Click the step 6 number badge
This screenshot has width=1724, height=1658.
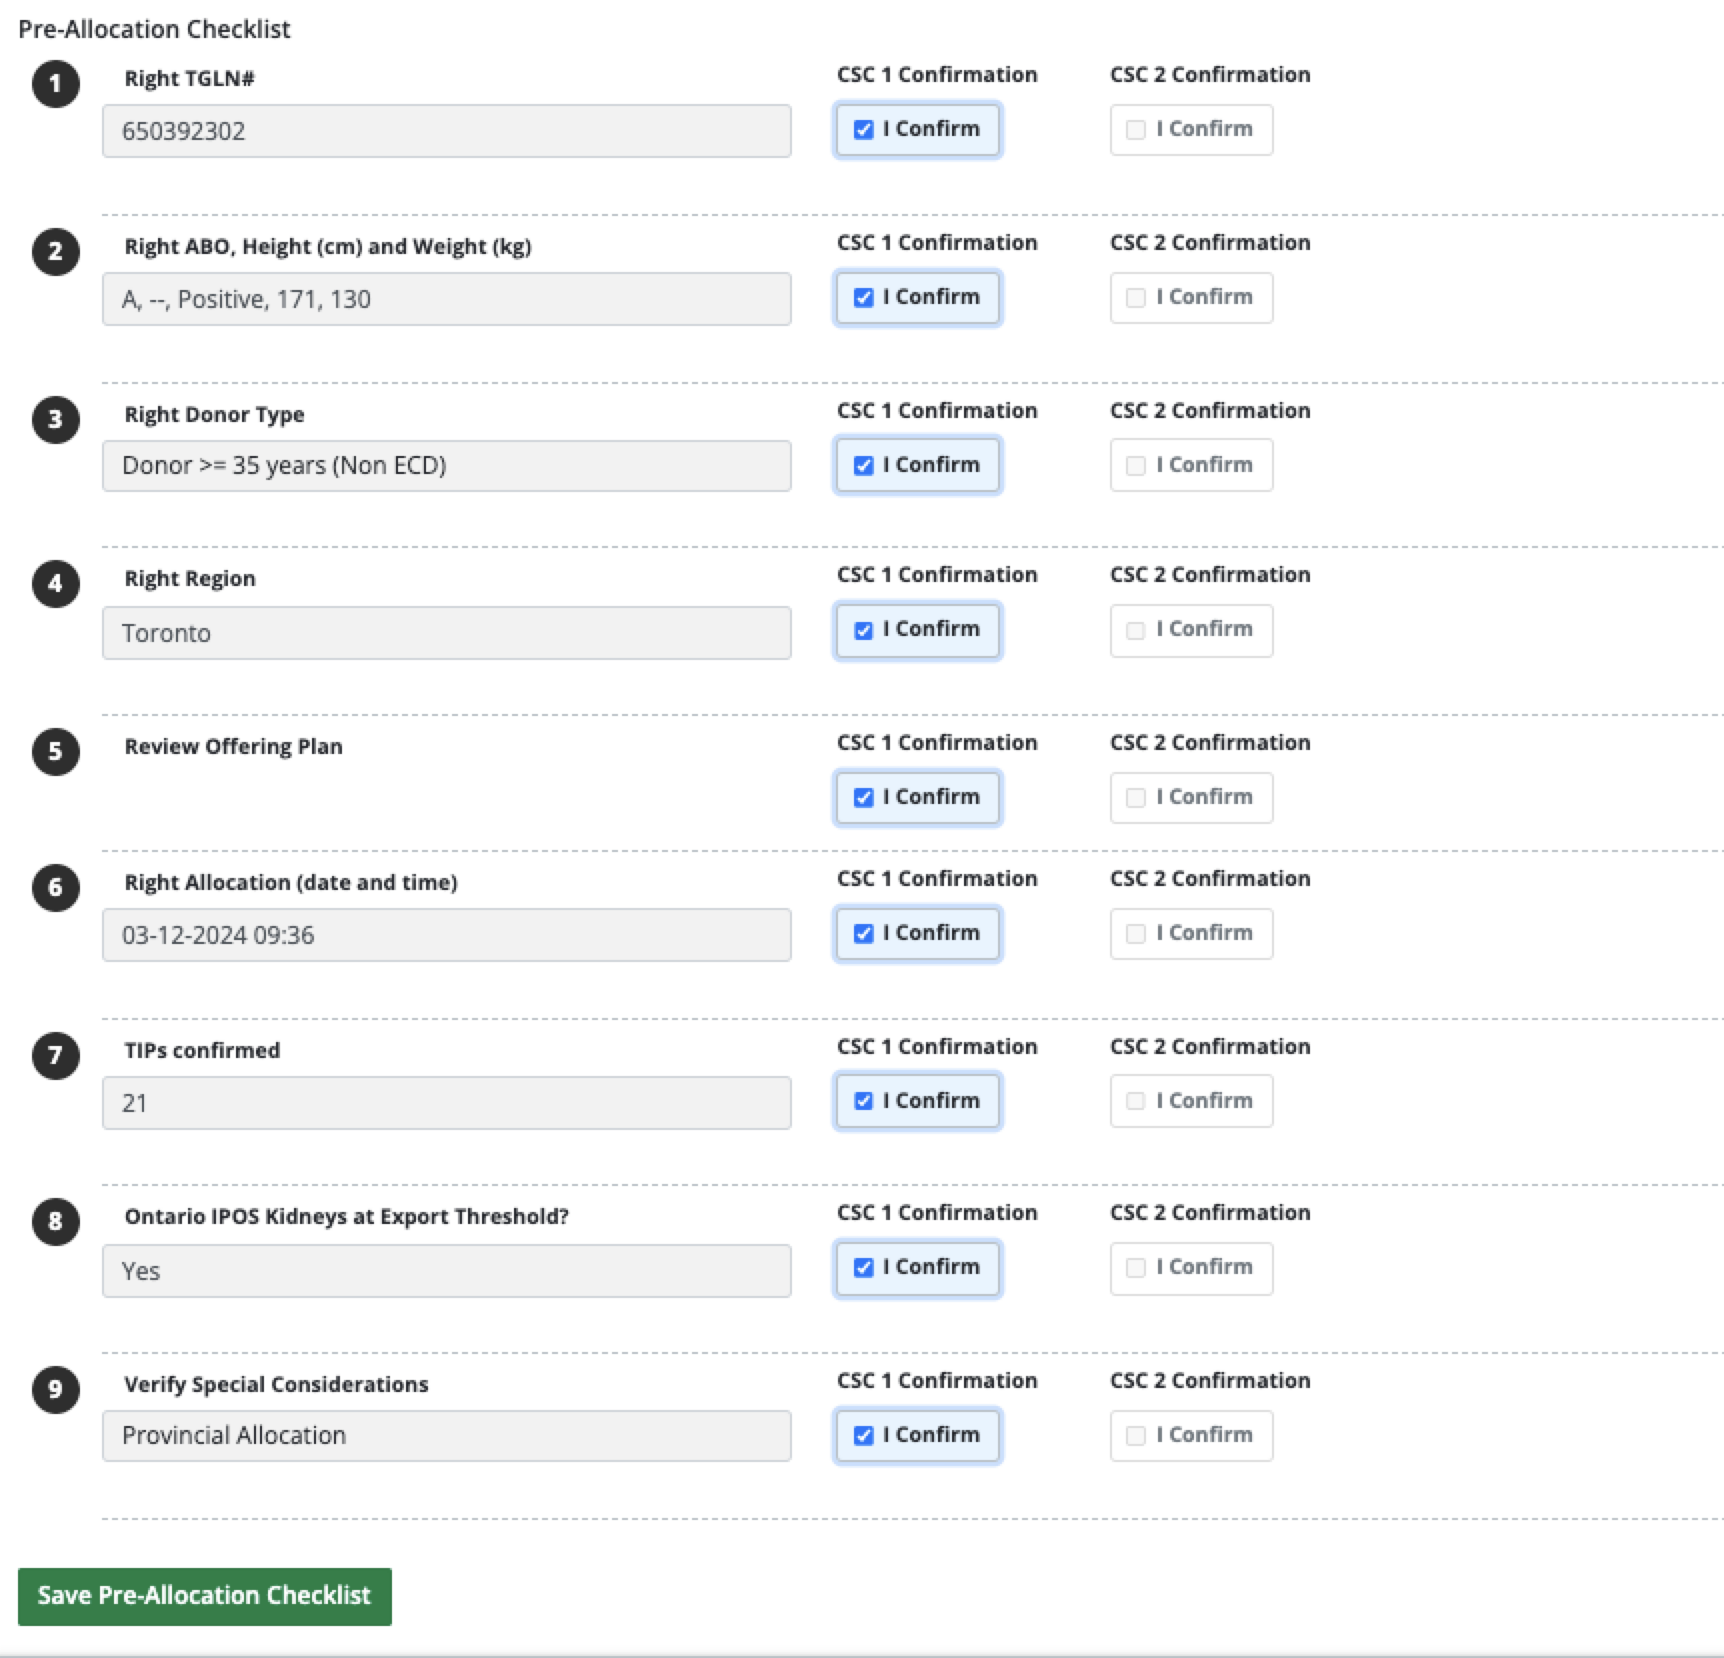(x=55, y=889)
